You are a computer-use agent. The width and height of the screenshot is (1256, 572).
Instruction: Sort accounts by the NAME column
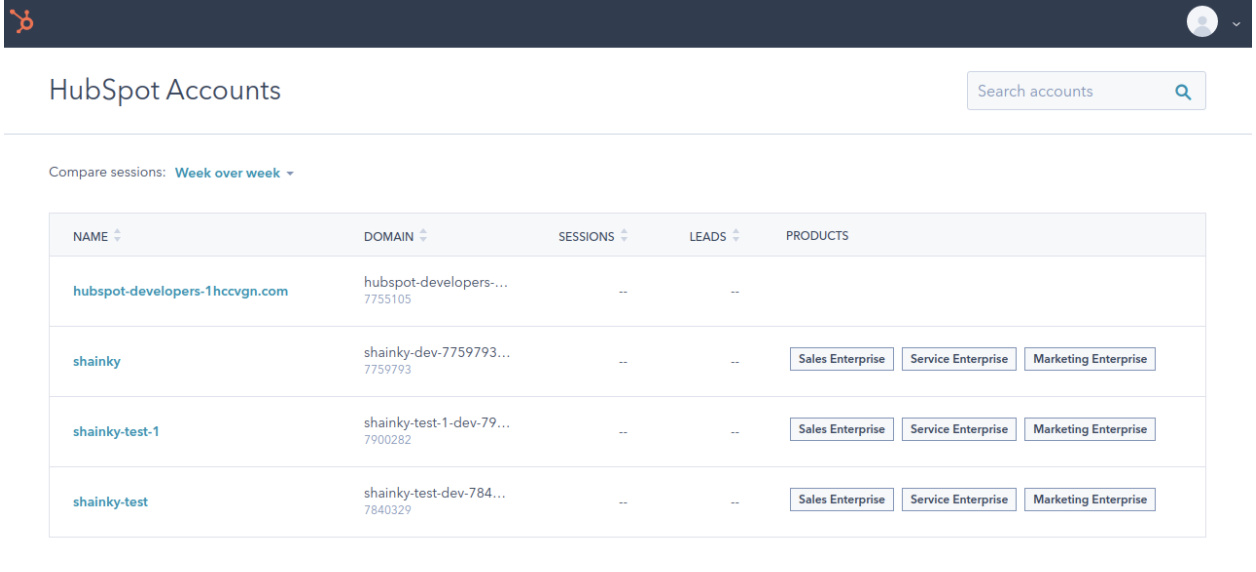96,236
